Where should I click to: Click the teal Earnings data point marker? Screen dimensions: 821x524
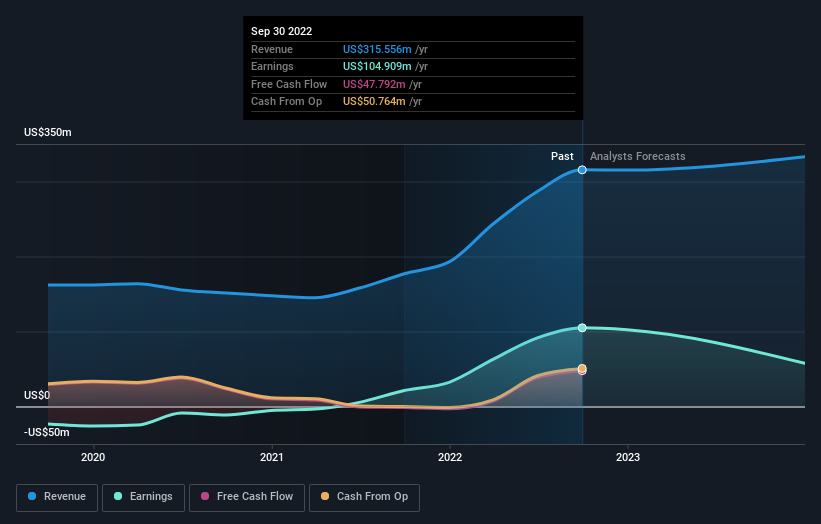coord(582,328)
